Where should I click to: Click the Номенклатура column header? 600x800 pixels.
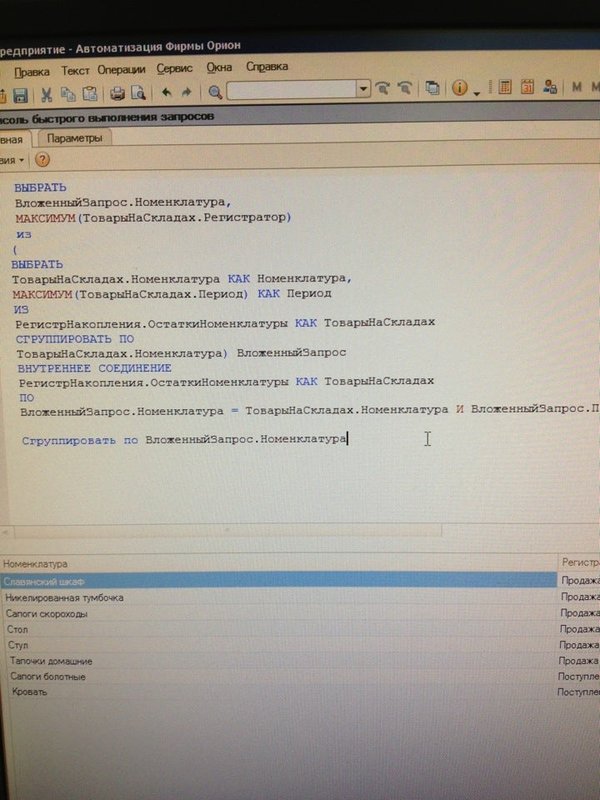(x=35, y=564)
